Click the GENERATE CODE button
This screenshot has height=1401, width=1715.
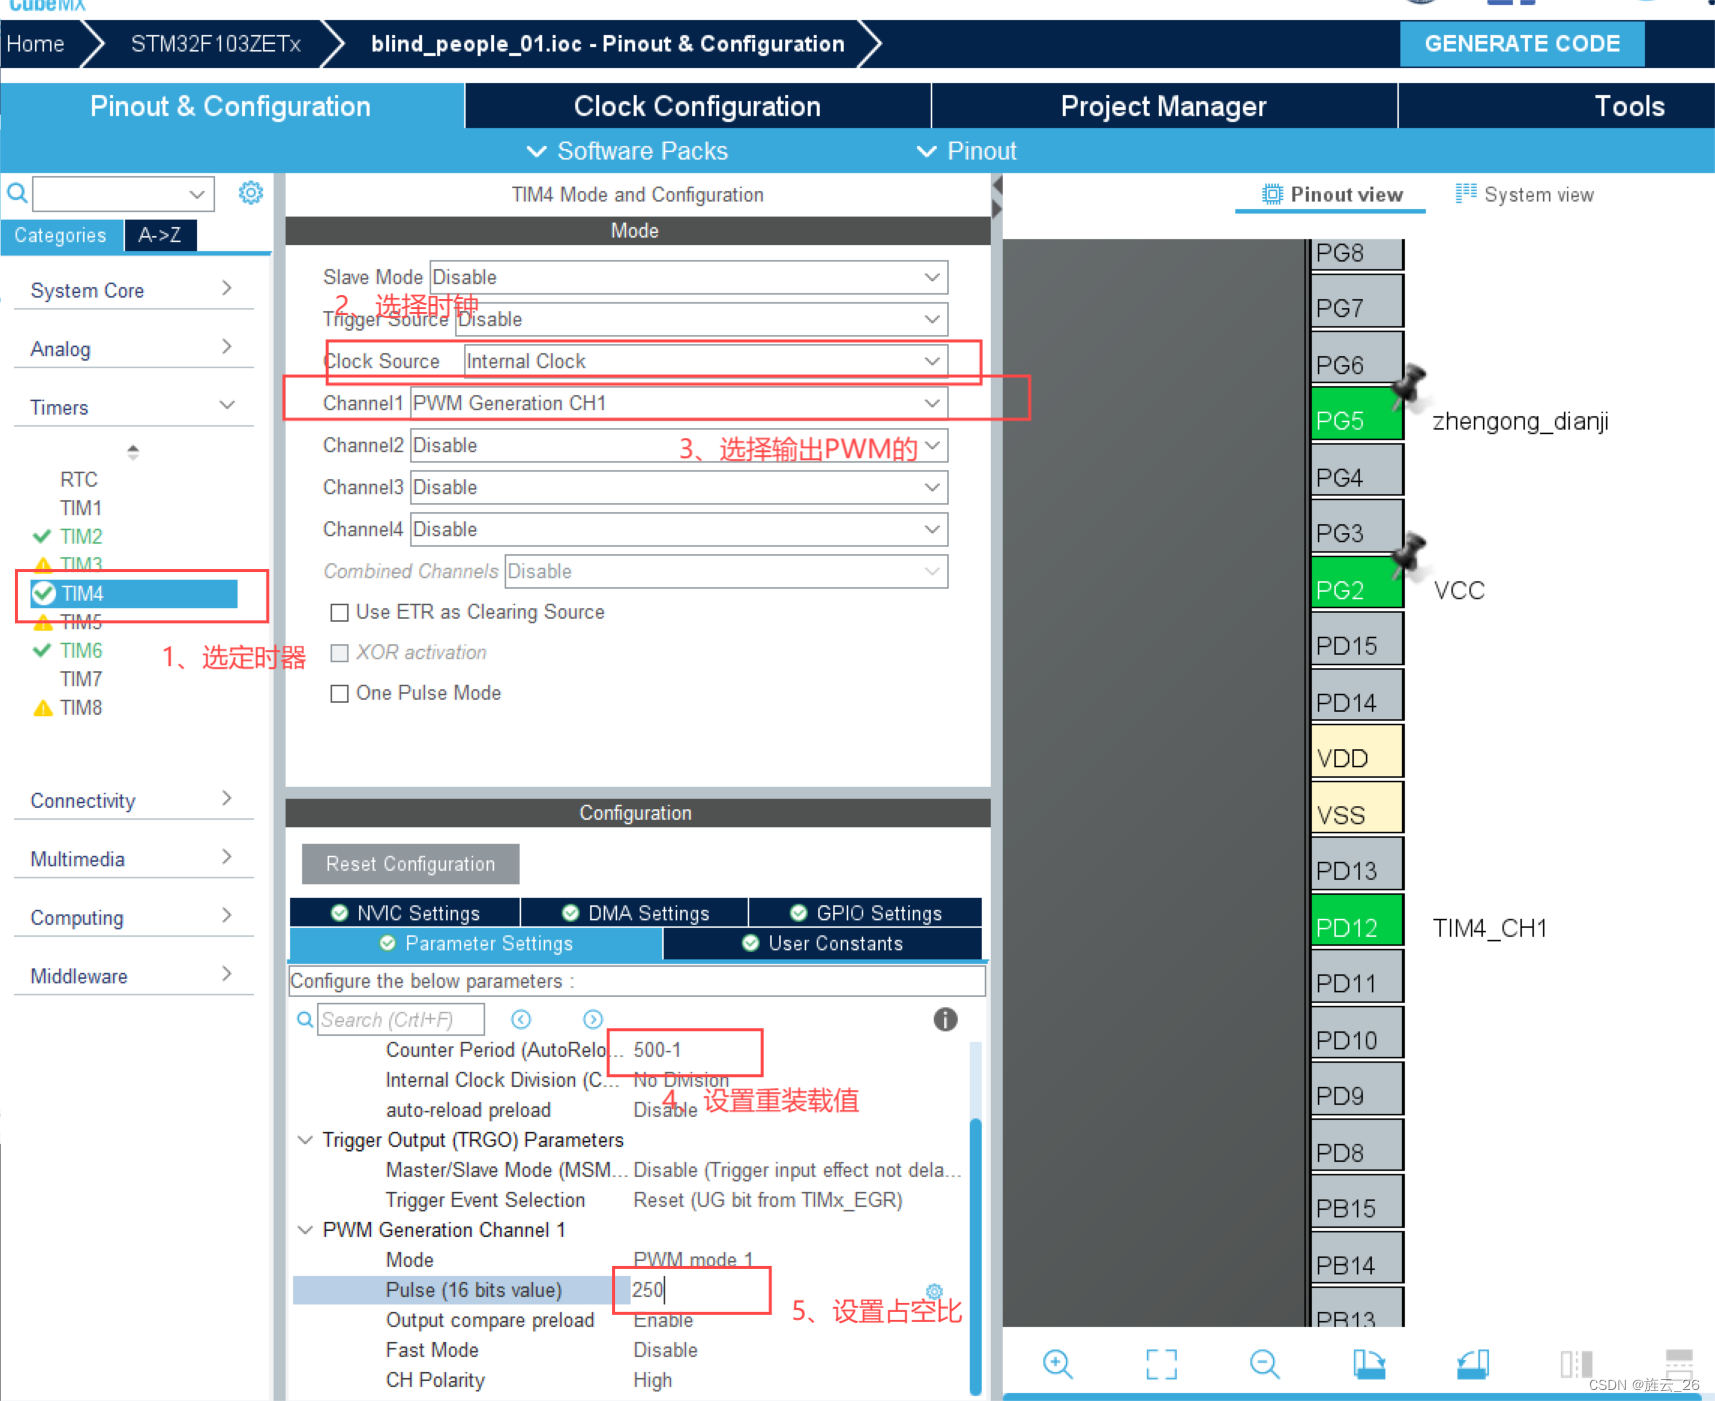1522,44
